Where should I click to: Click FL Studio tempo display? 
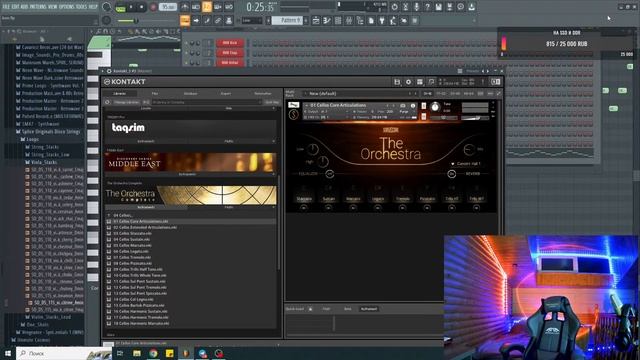coord(168,7)
